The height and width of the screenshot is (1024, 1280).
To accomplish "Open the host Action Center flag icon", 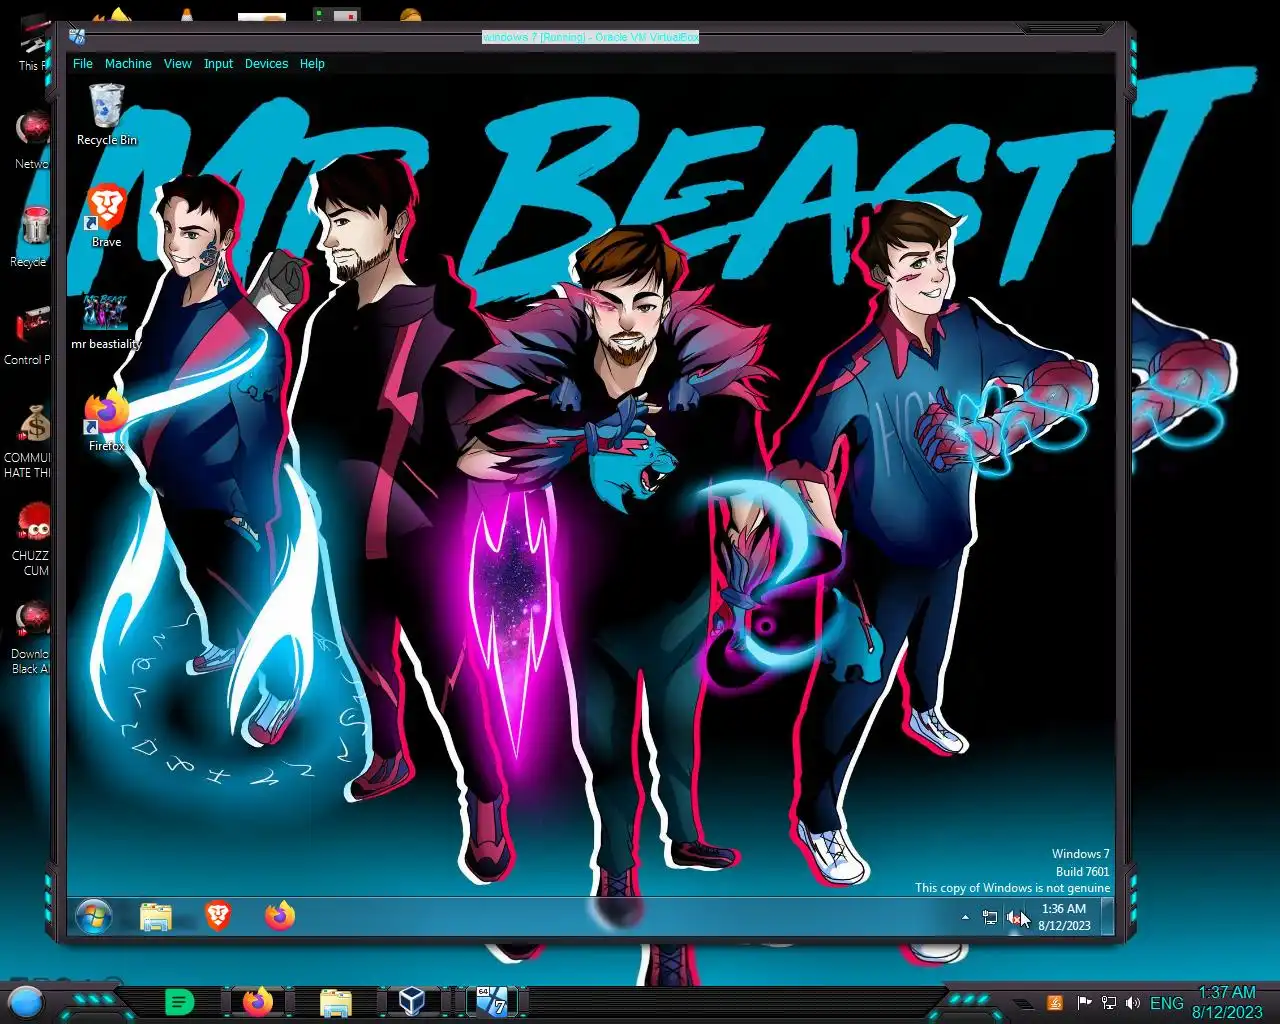I will click(1084, 1003).
